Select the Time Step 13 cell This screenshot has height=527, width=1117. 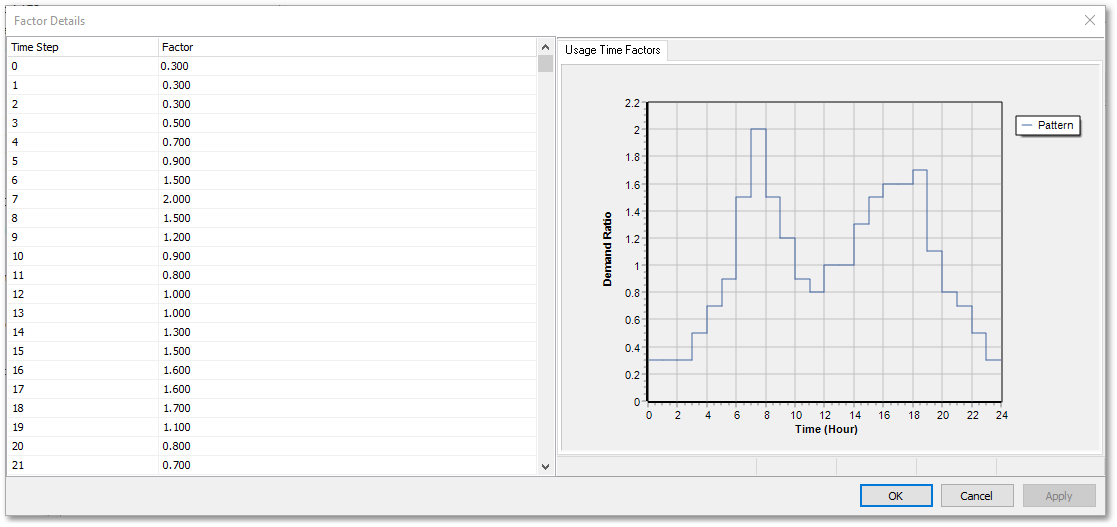tap(83, 313)
